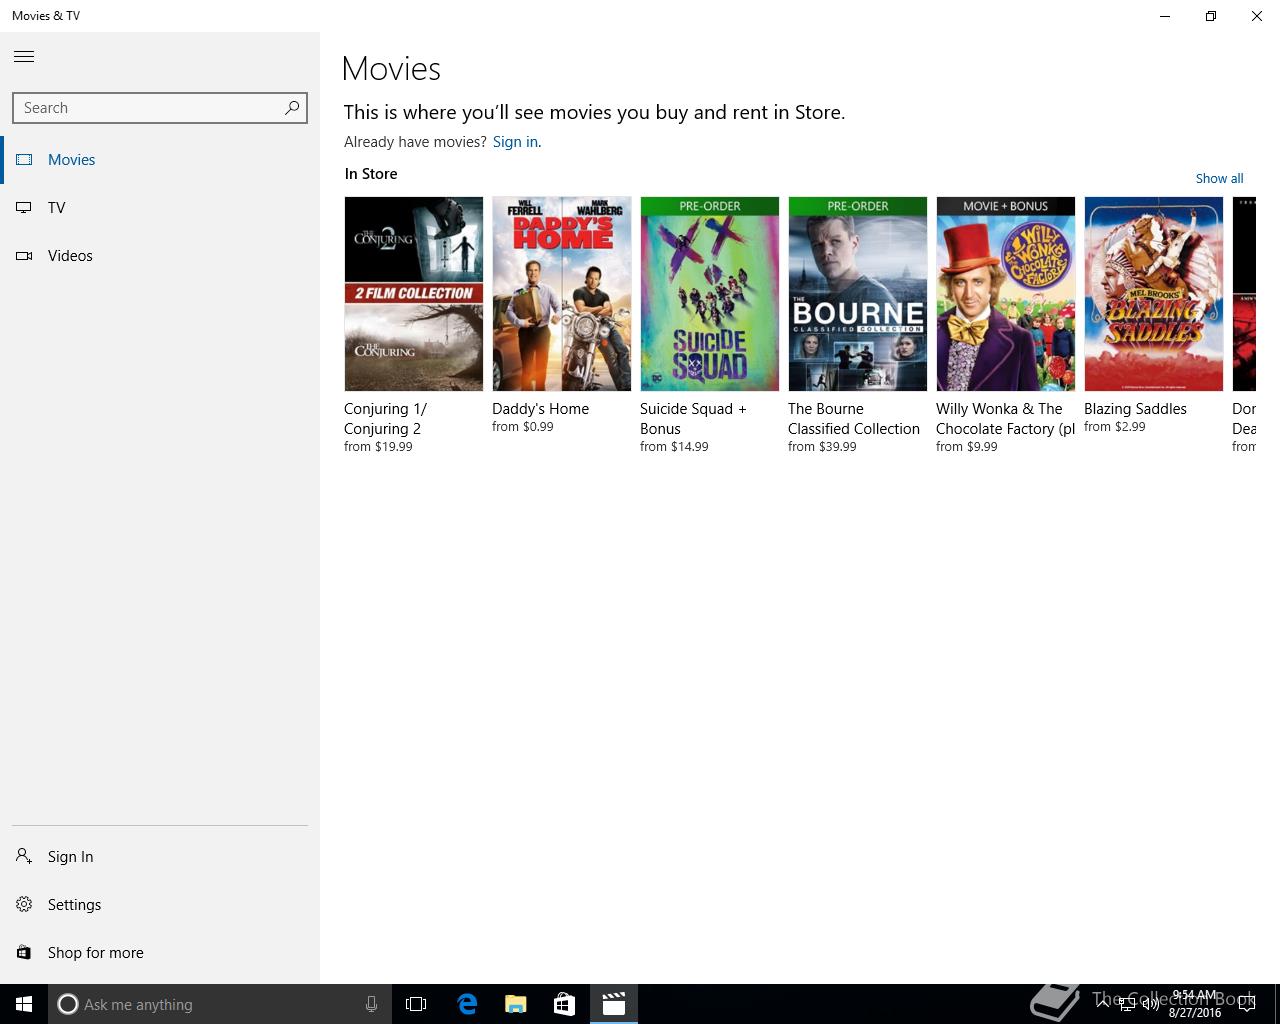1280x1024 pixels.
Task: Open the Videos section
Action: tap(160, 256)
